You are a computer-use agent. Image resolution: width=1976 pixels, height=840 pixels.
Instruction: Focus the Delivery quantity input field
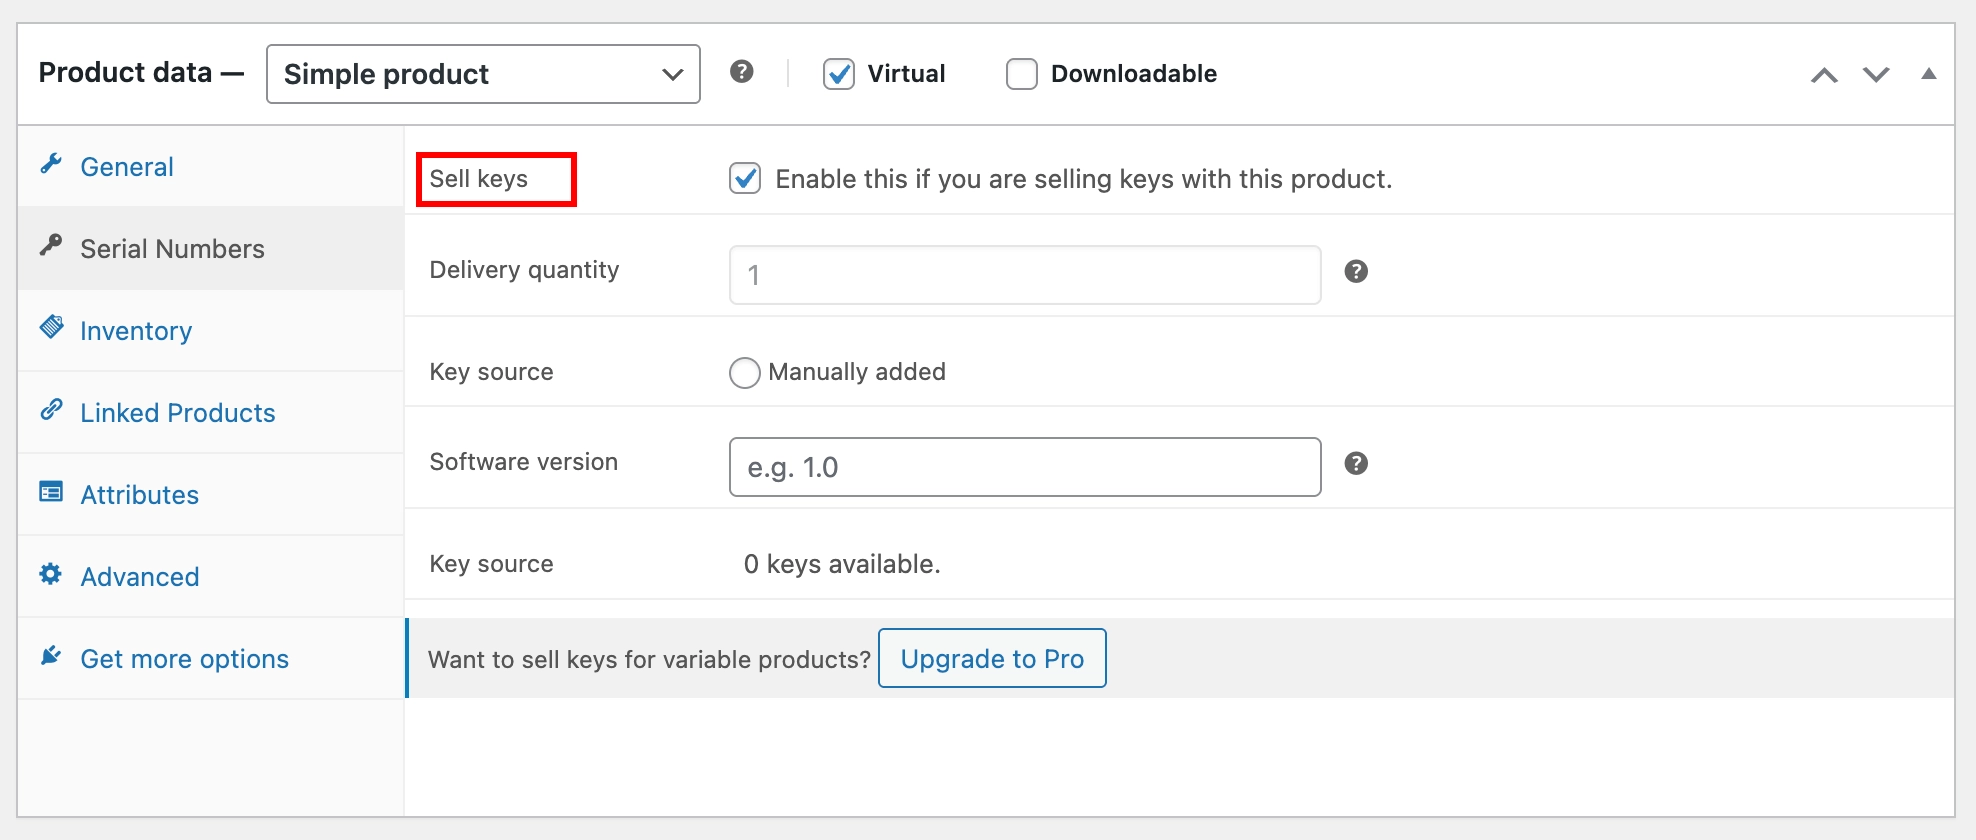(x=1025, y=275)
